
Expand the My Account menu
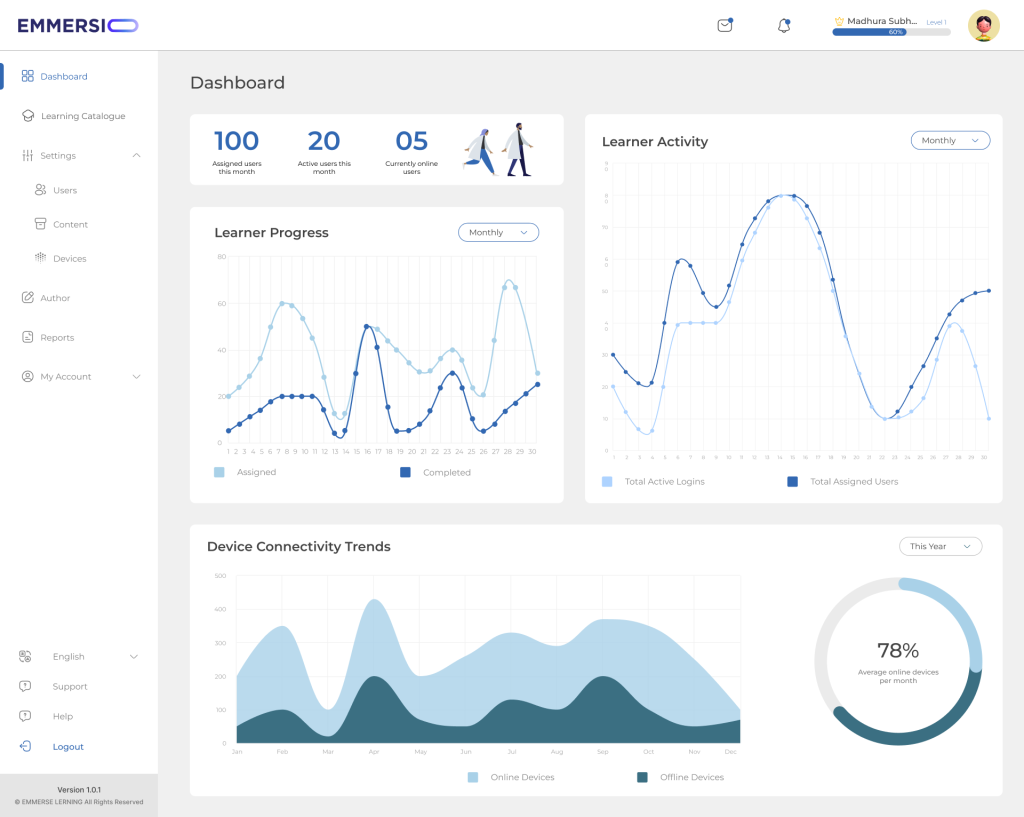136,377
